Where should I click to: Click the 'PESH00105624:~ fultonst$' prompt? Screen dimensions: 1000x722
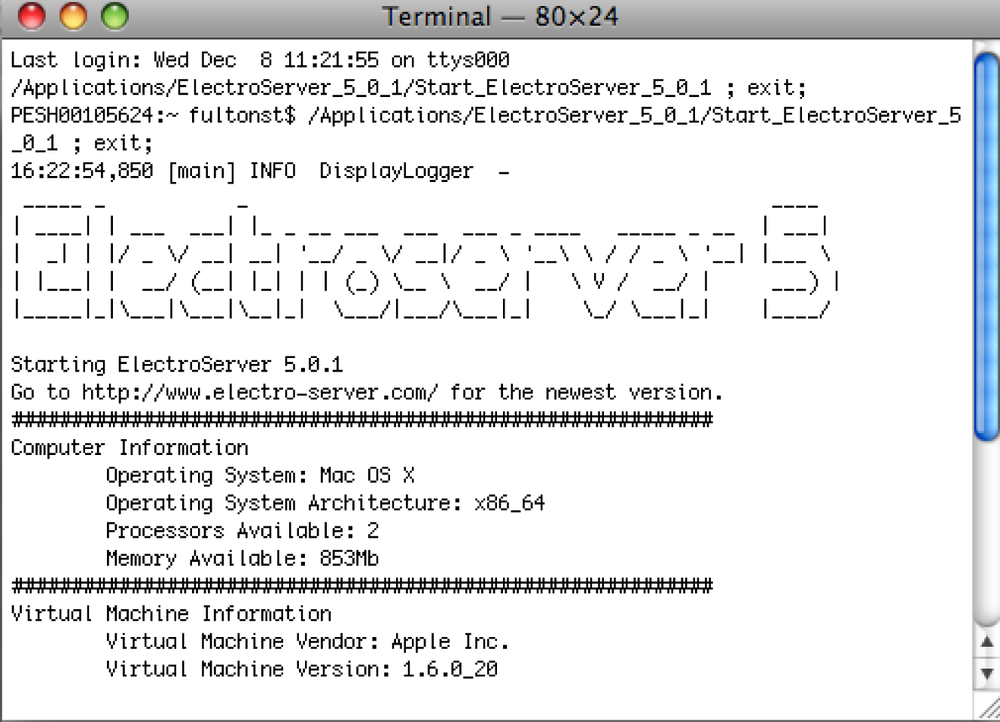[x=152, y=115]
